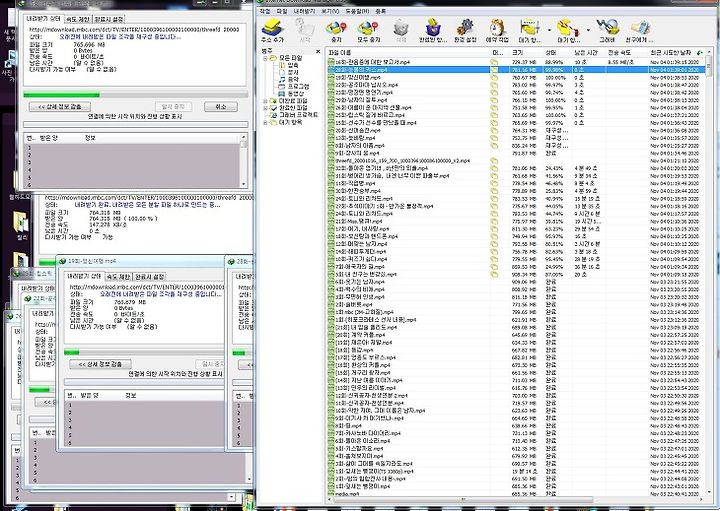720x511 pixels.
Task: Select the 압축 (compressed) category icon
Action: click(x=282, y=65)
